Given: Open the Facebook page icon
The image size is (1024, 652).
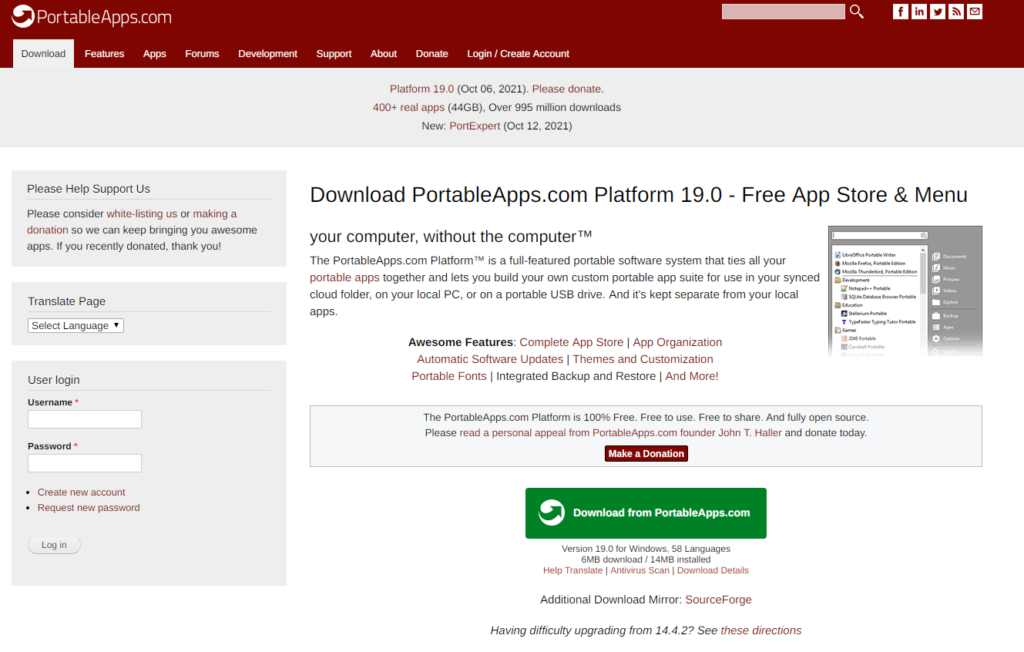Looking at the screenshot, I should coord(900,12).
